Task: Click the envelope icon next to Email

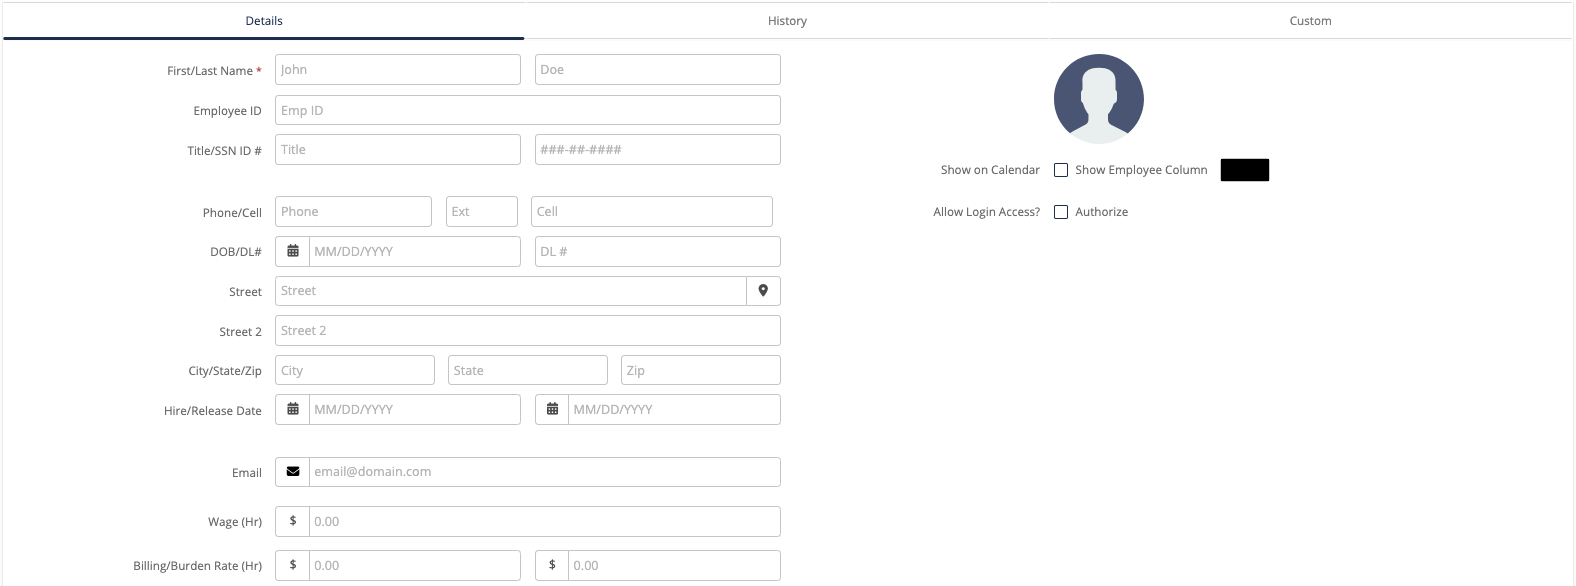Action: [x=293, y=471]
